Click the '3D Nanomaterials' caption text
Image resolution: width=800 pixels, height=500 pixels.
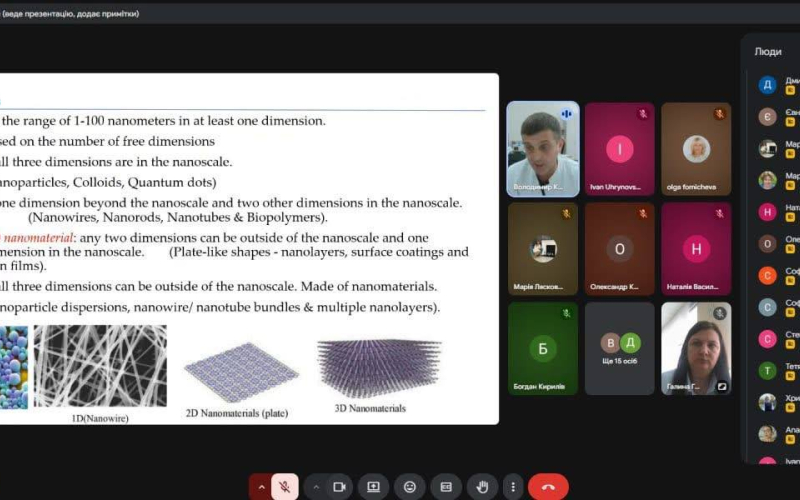370,408
